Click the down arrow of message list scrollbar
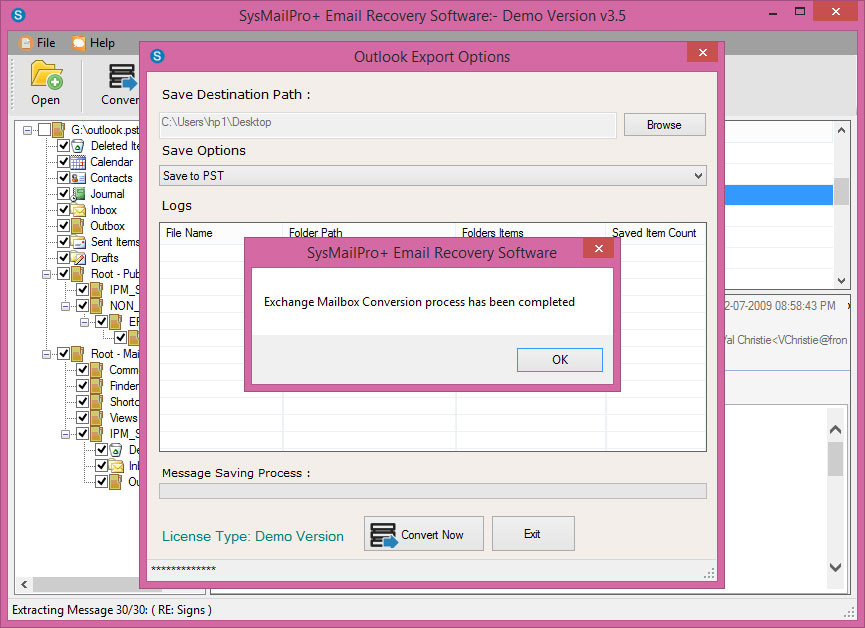Viewport: 865px width, 628px height. point(841,280)
